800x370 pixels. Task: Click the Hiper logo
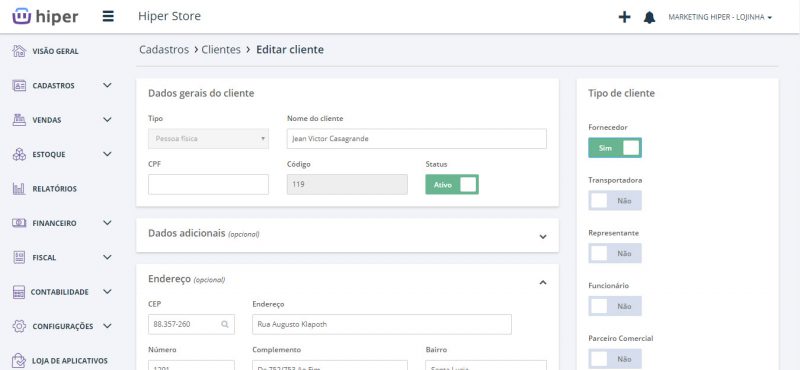45,16
